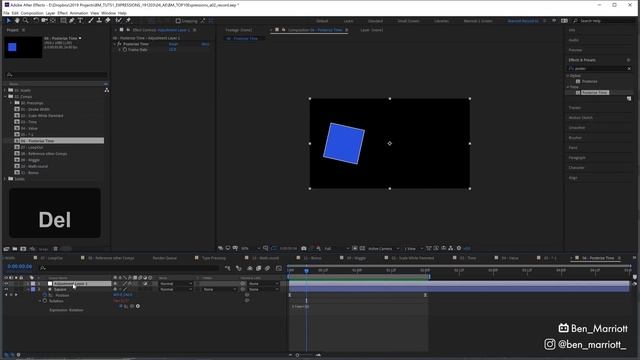This screenshot has height=360, width=640.
Task: Click the timeline current time indicator
Action: click(307, 270)
